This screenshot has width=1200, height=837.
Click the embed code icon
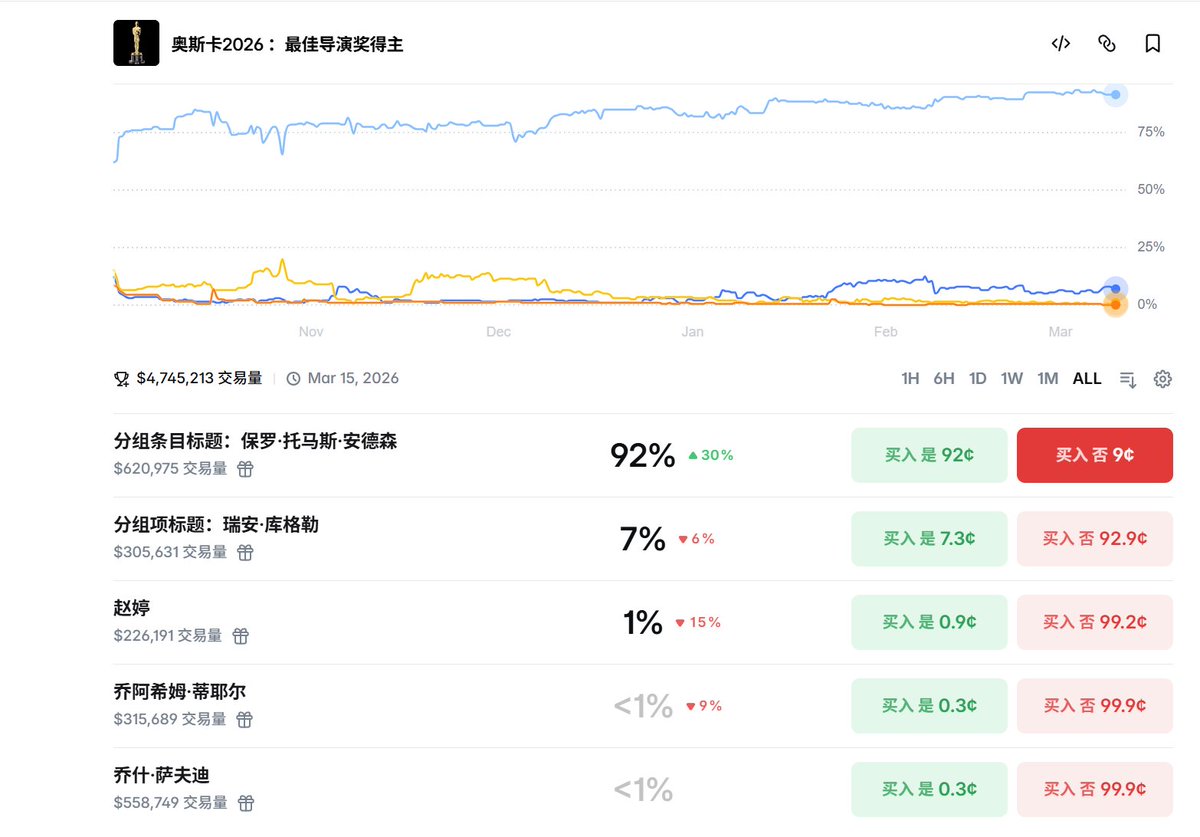point(1061,43)
